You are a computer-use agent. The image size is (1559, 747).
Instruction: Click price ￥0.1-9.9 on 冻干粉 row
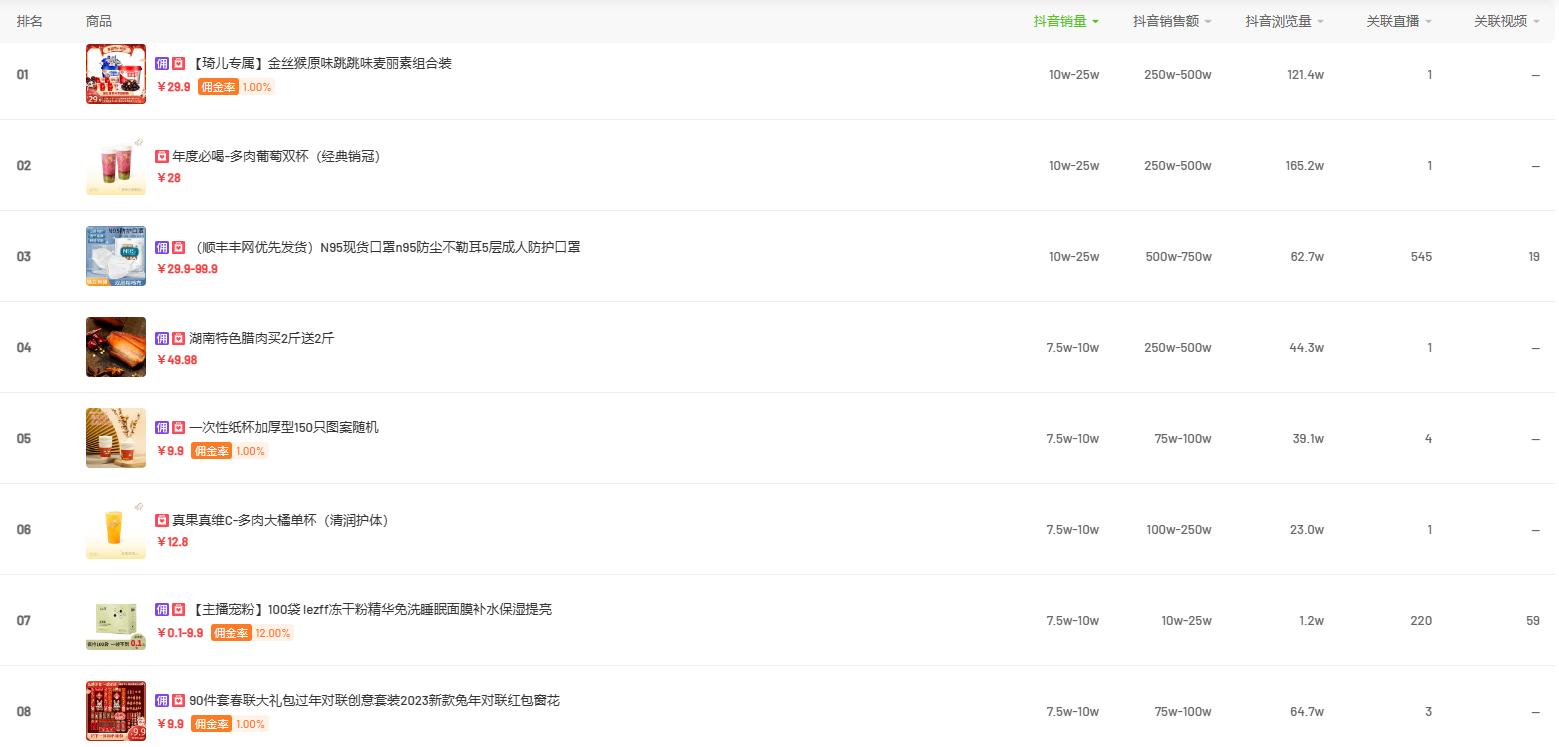[180, 634]
